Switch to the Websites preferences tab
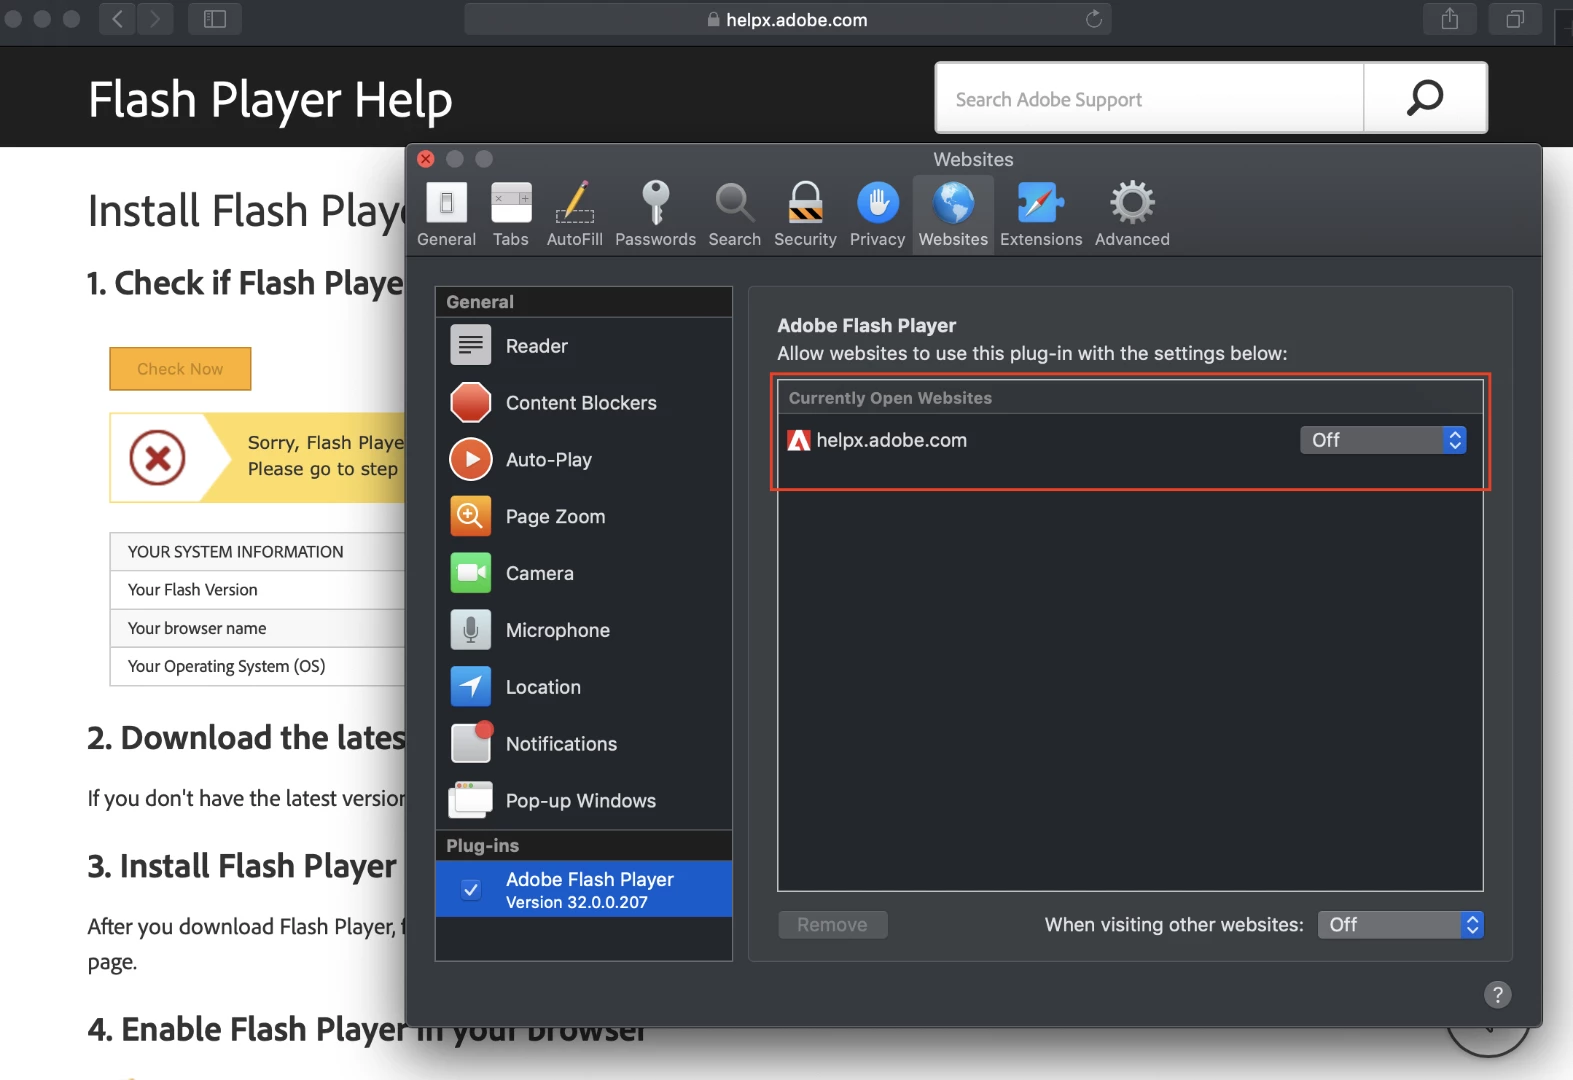Screen dimensions: 1573x1080 953,214
